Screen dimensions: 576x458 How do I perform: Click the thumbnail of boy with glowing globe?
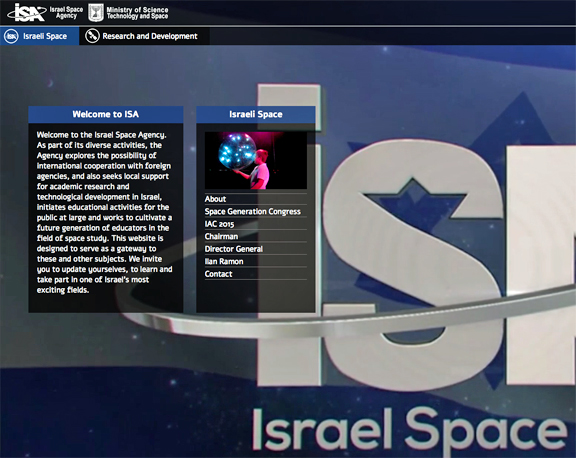tap(256, 161)
